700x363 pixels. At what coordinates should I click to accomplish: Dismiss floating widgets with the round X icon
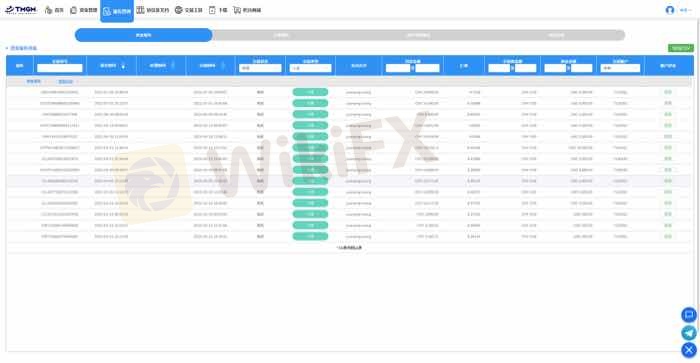tap(689, 350)
